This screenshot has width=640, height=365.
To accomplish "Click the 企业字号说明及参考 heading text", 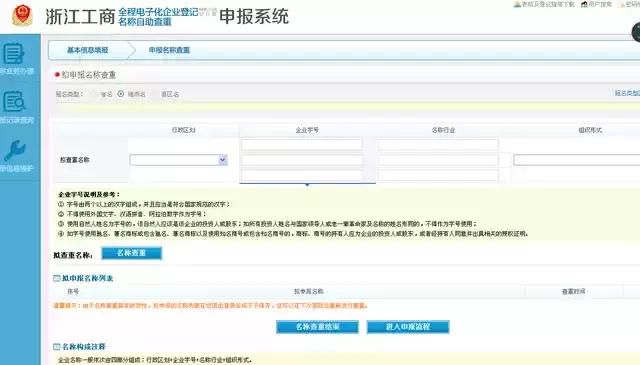I will (x=89, y=195).
